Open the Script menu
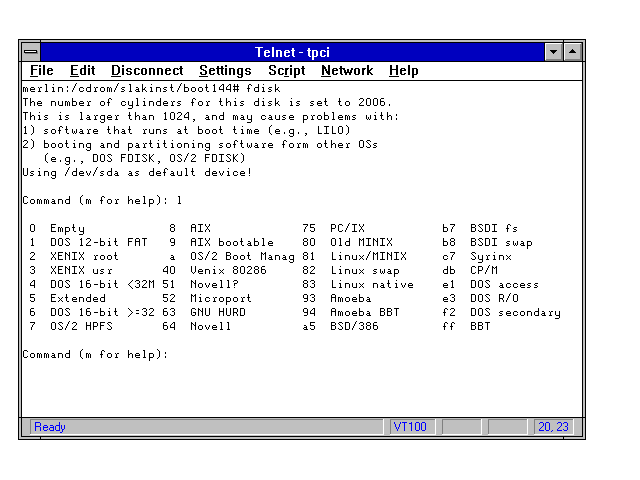The image size is (640, 480). pos(286,71)
